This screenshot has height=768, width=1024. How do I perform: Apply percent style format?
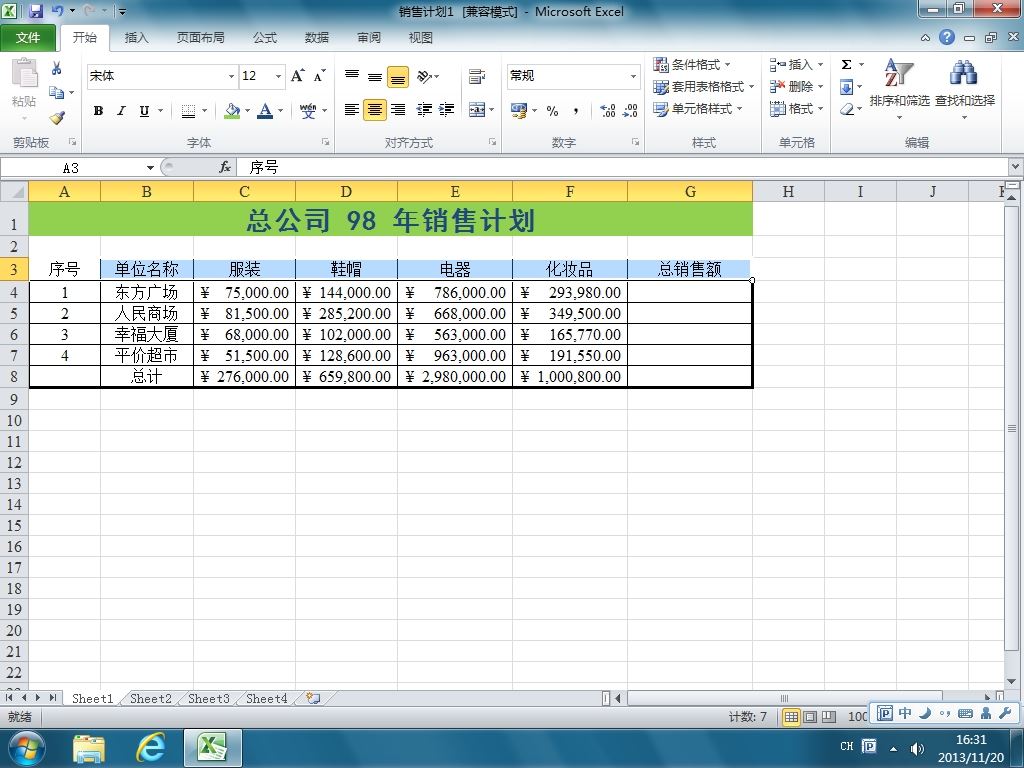[552, 111]
